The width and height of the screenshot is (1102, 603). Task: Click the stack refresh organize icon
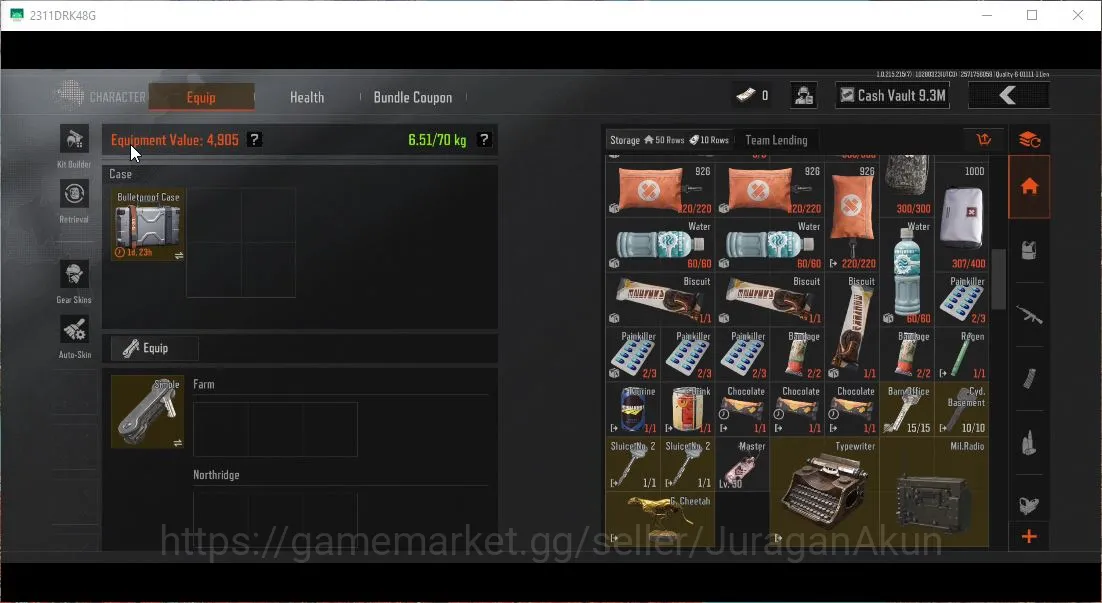coord(1030,140)
